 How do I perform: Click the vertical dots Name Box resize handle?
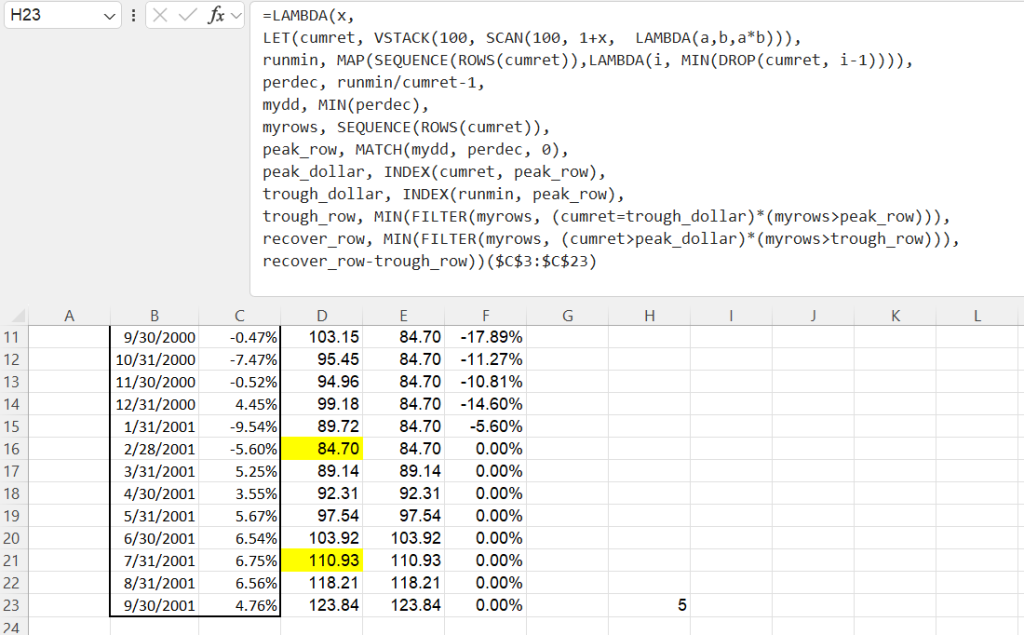coord(134,16)
